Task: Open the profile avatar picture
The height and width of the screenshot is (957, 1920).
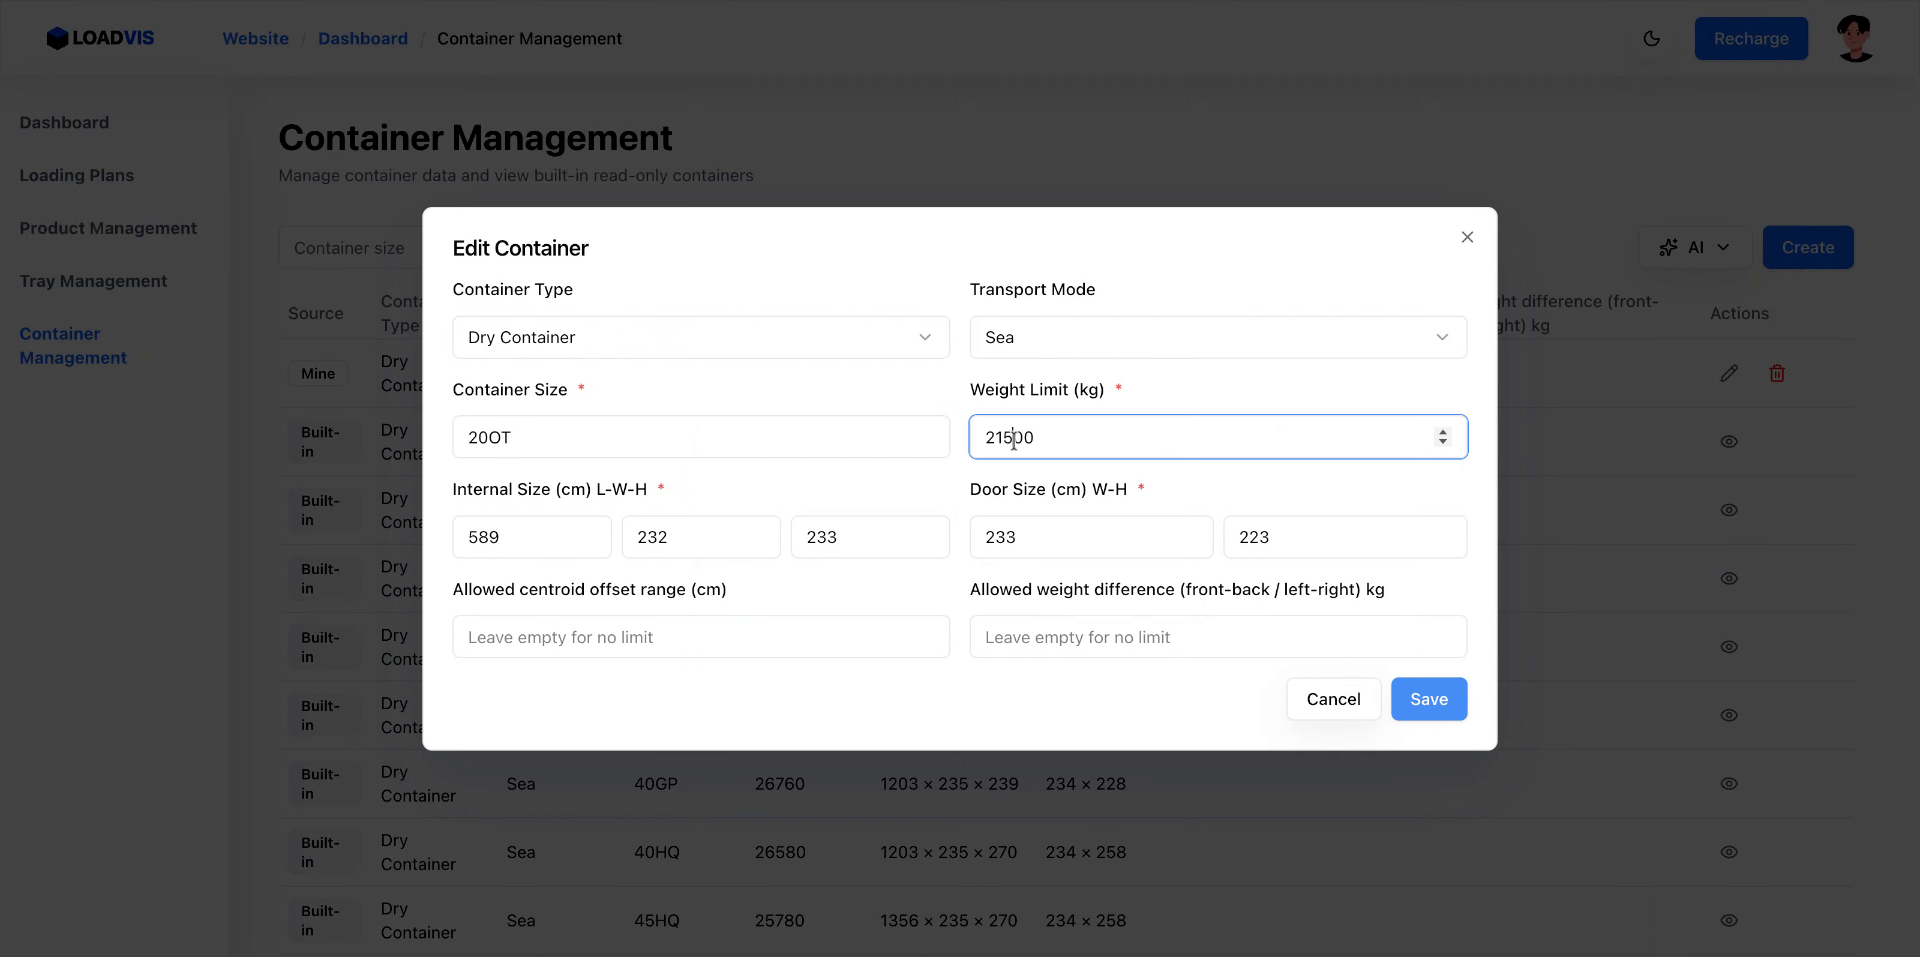Action: [x=1855, y=38]
